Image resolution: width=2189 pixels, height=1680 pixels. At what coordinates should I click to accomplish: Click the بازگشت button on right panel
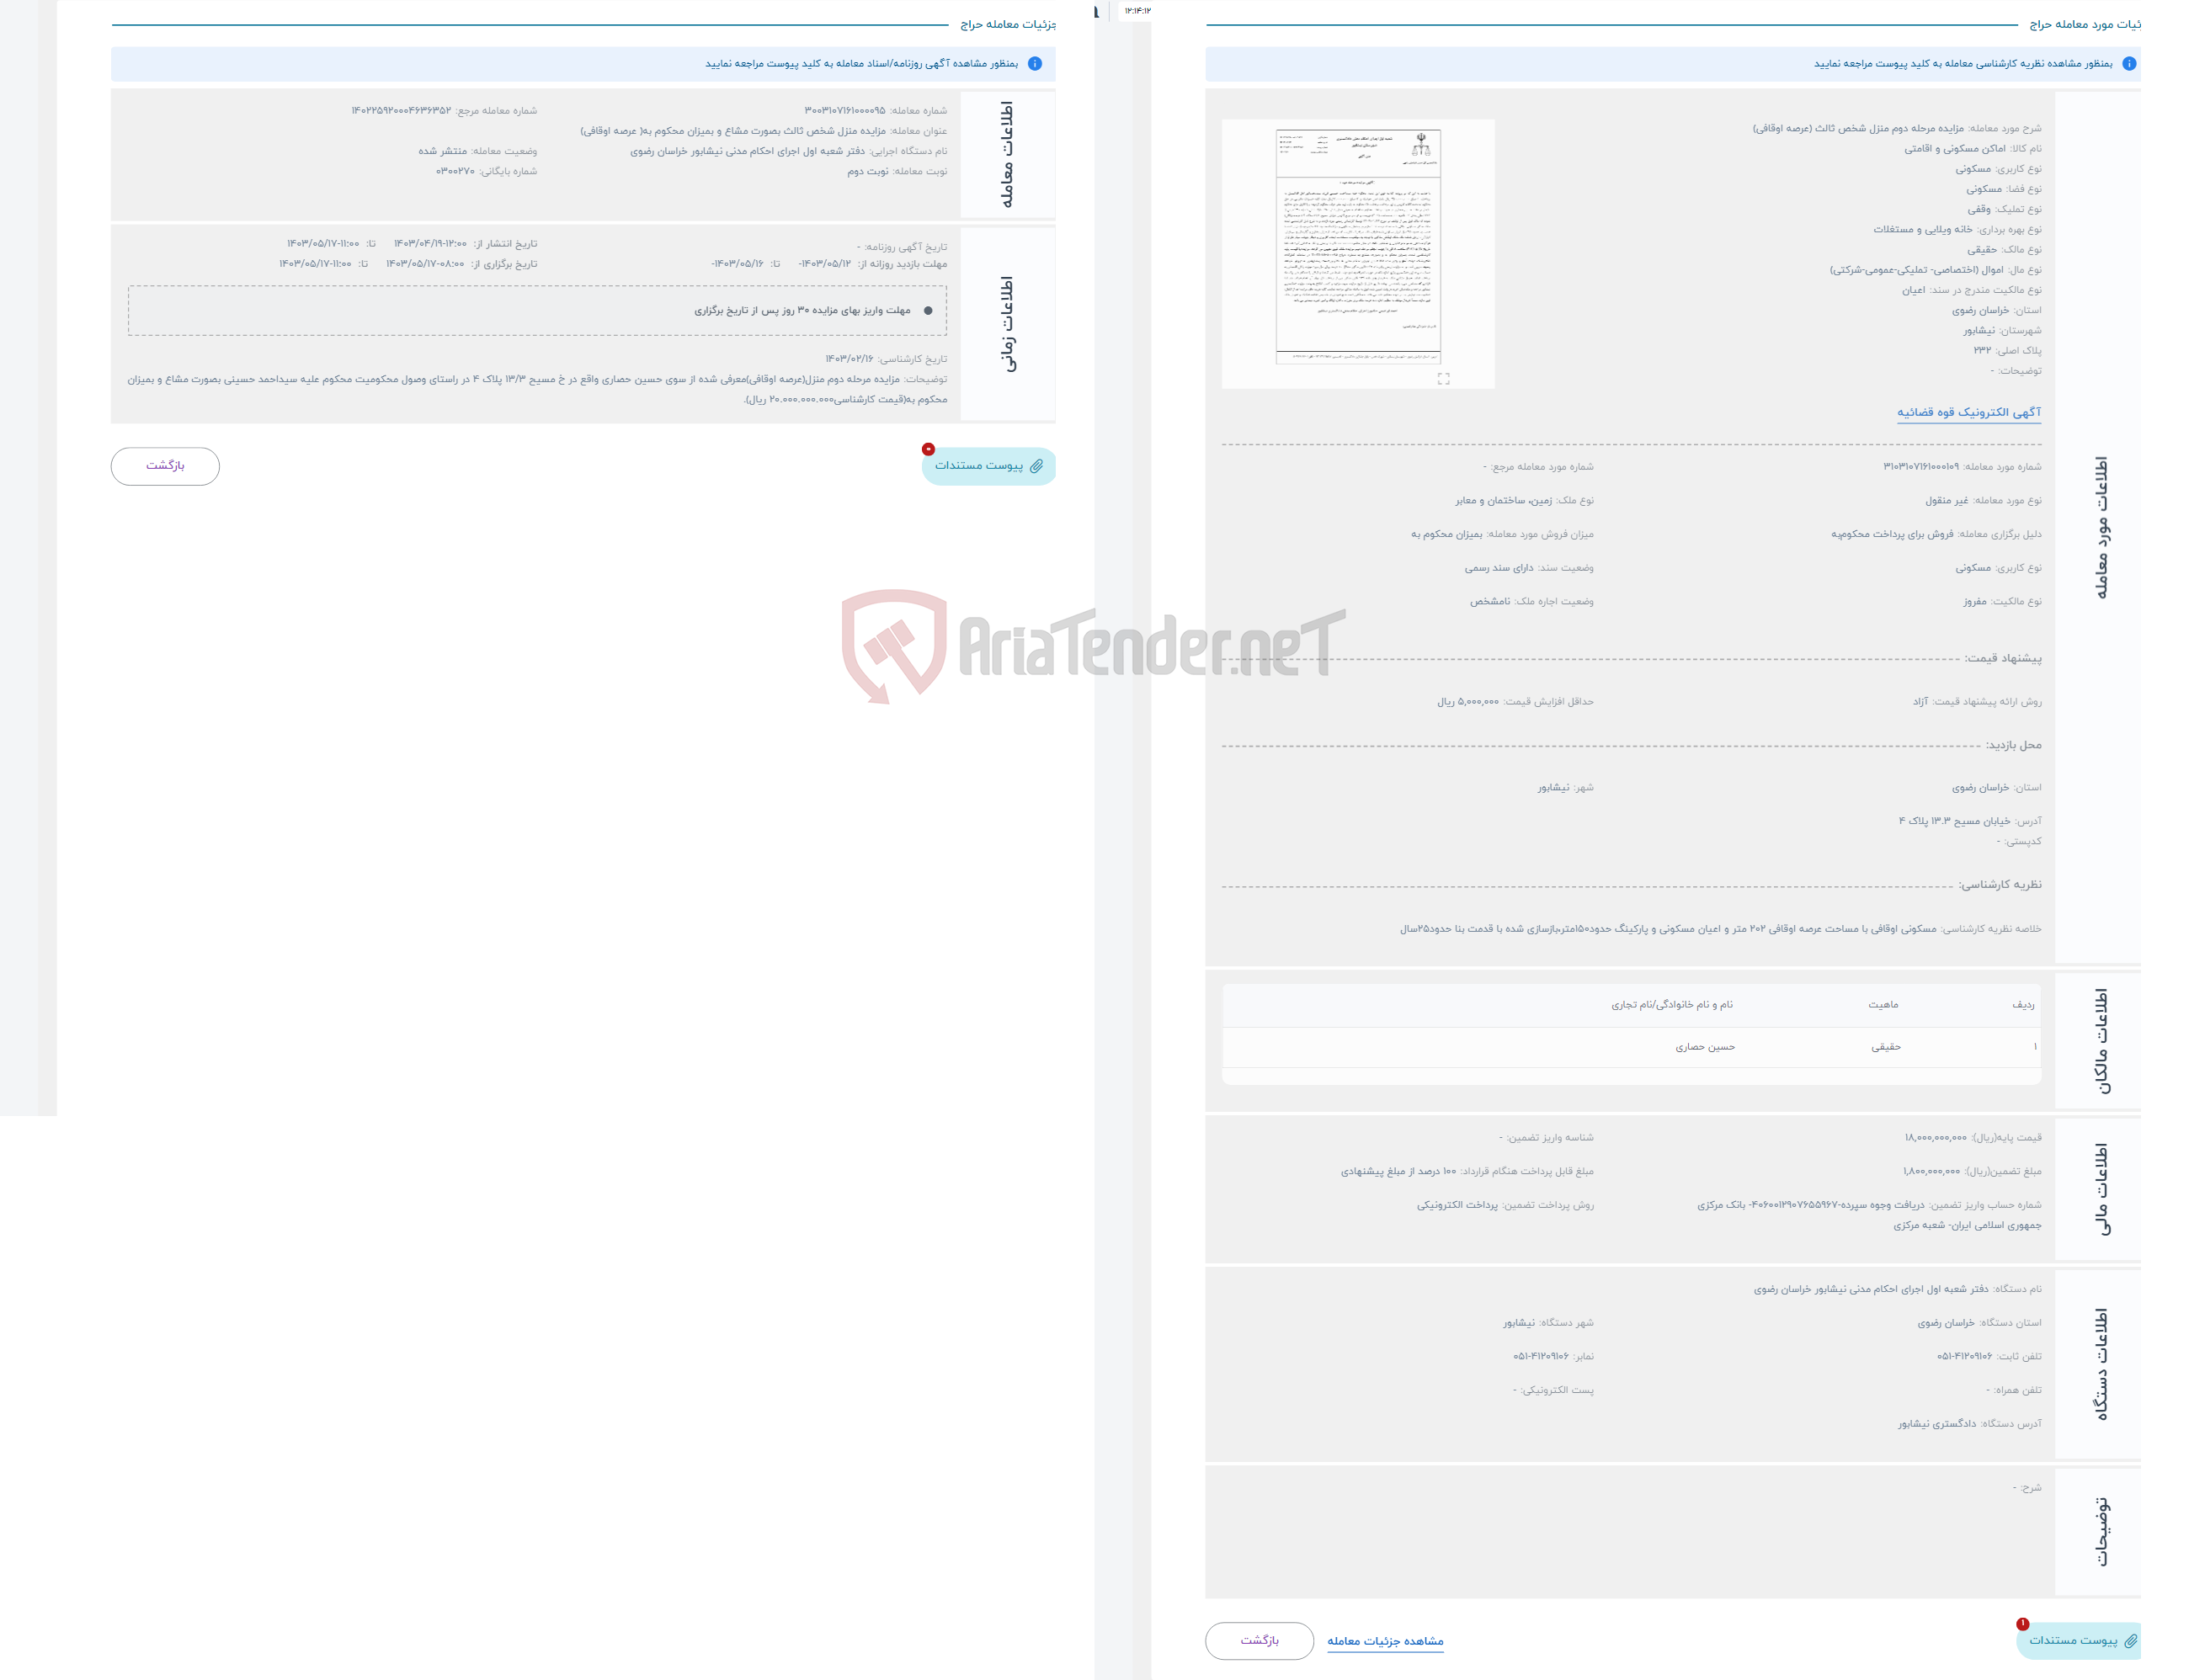(x=1259, y=1641)
